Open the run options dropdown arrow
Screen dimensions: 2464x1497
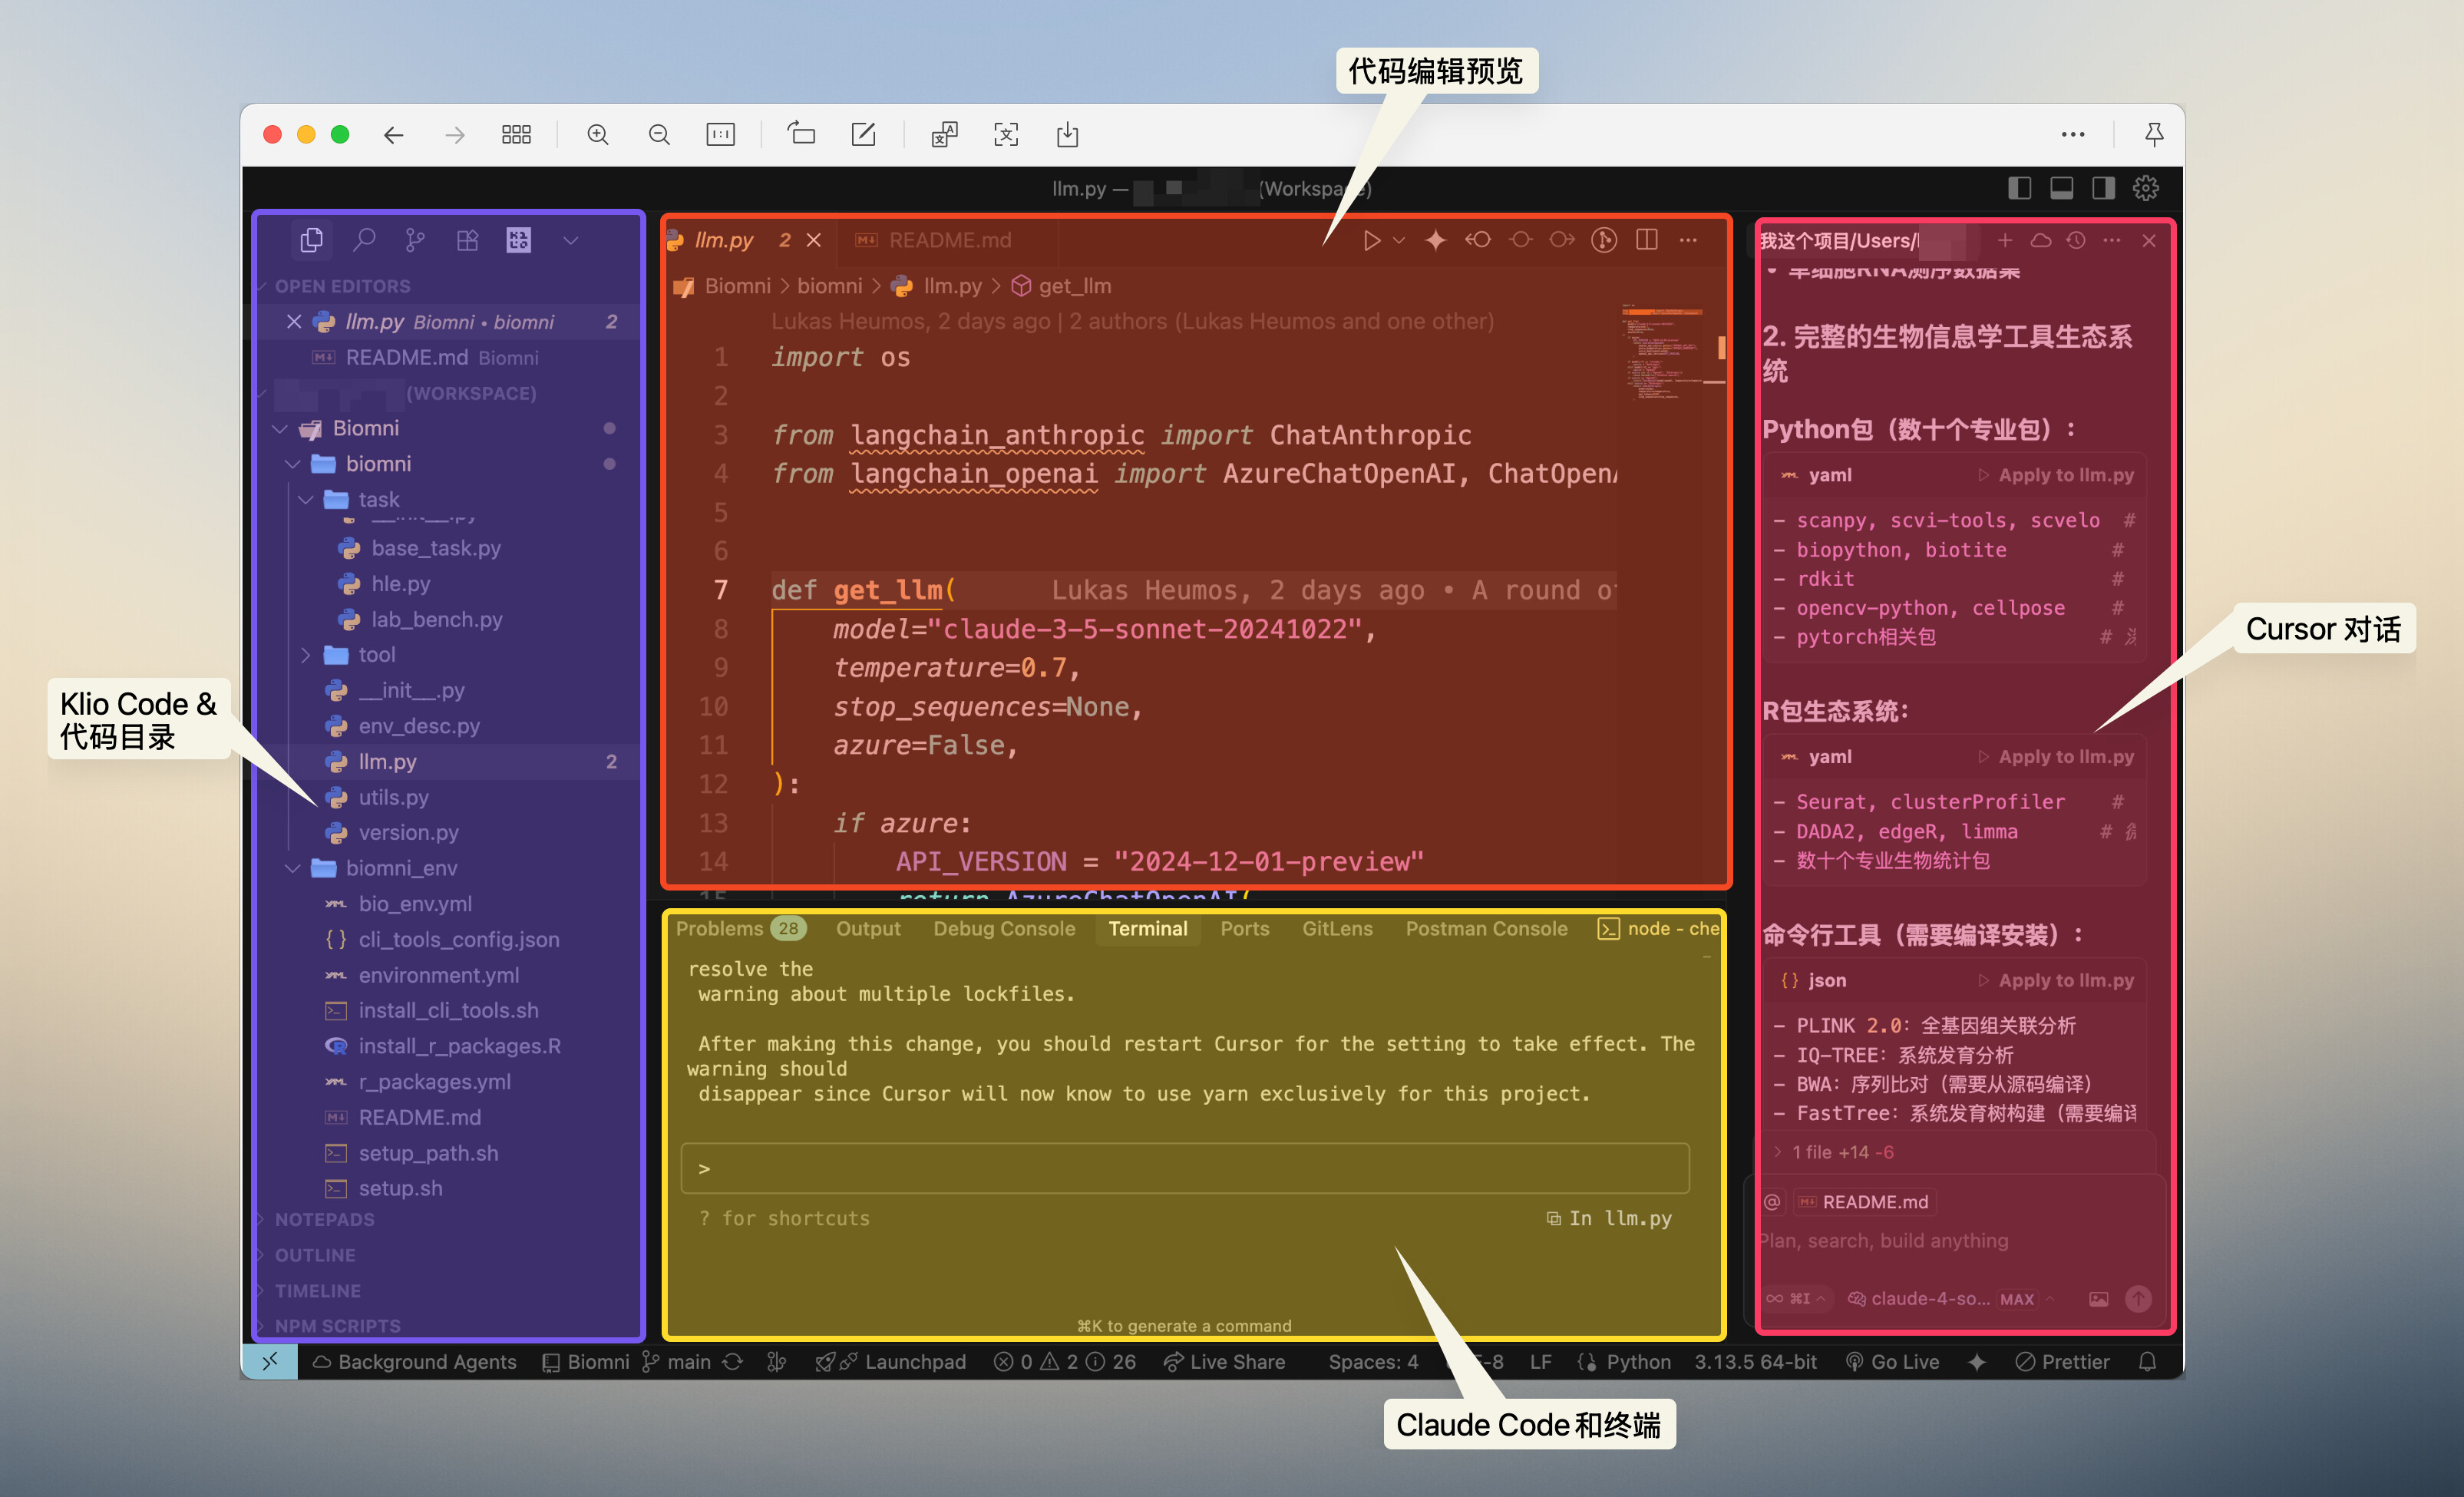pos(1399,240)
